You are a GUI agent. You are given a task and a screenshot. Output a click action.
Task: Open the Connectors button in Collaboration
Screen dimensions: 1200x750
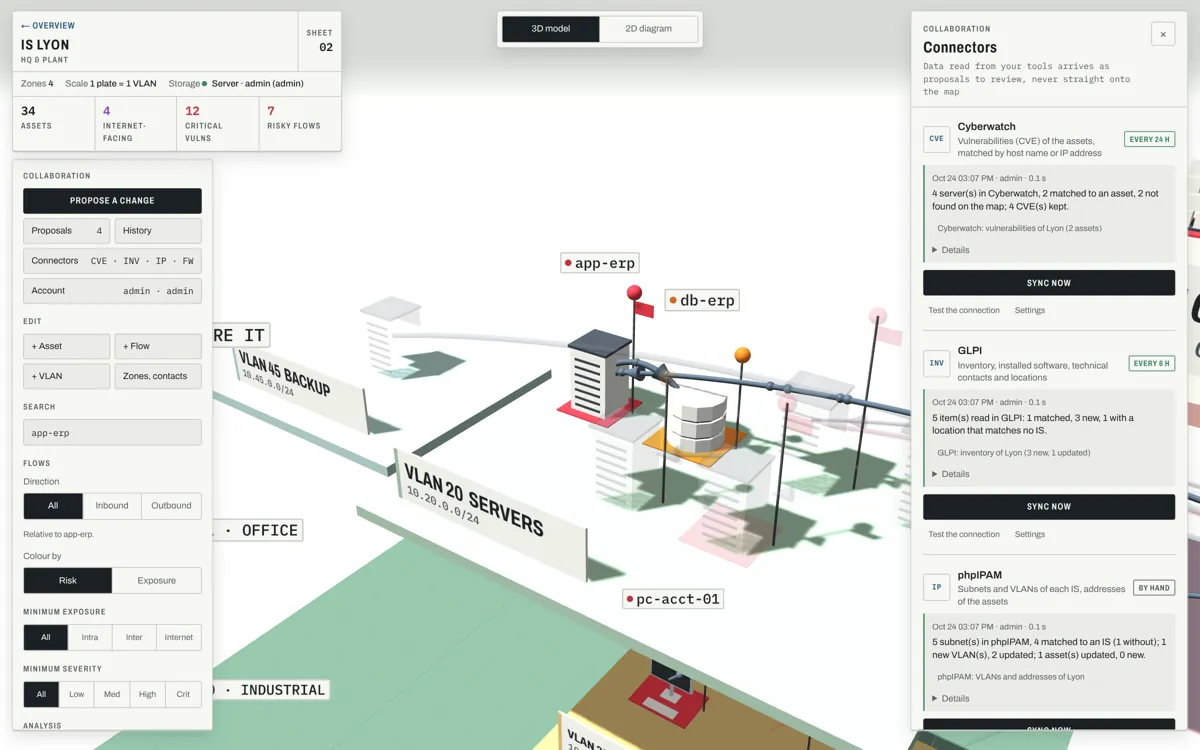[x=112, y=261]
